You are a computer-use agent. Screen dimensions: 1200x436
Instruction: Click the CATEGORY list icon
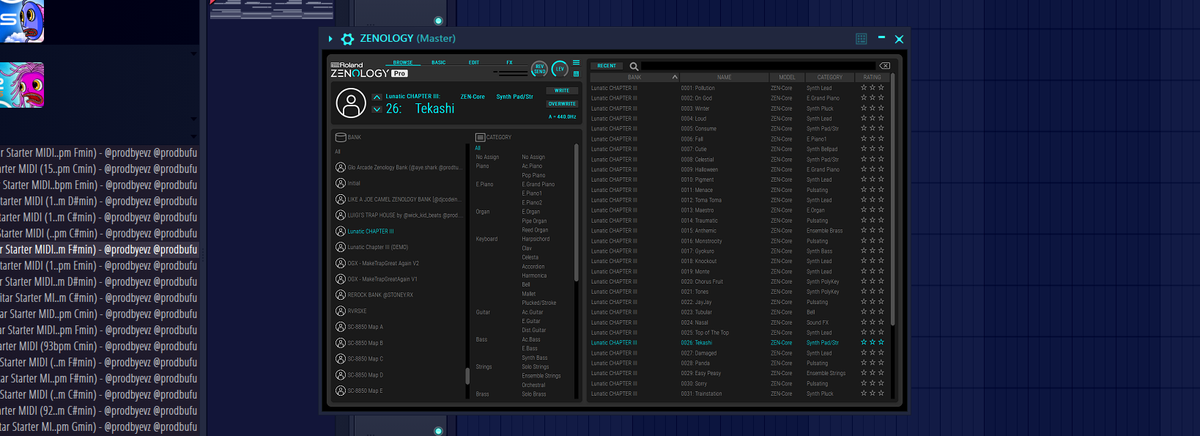tap(479, 137)
